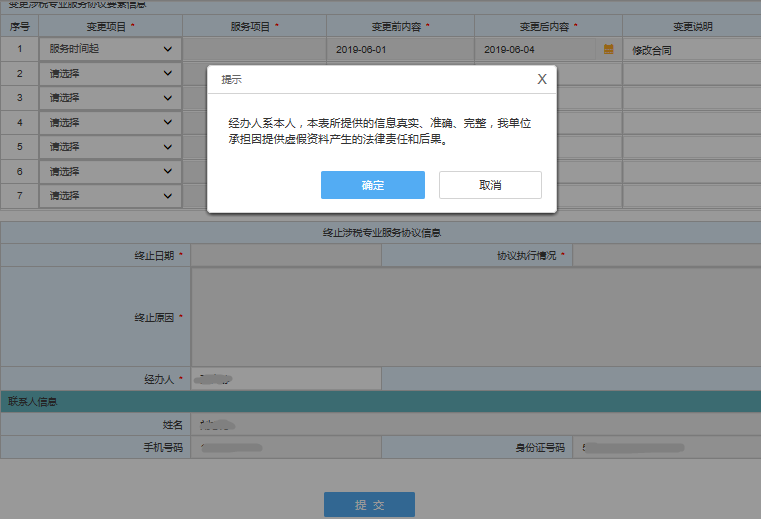Screen dimensions: 761x519
Task: Click the 手机号码 field
Action: click(x=285, y=447)
